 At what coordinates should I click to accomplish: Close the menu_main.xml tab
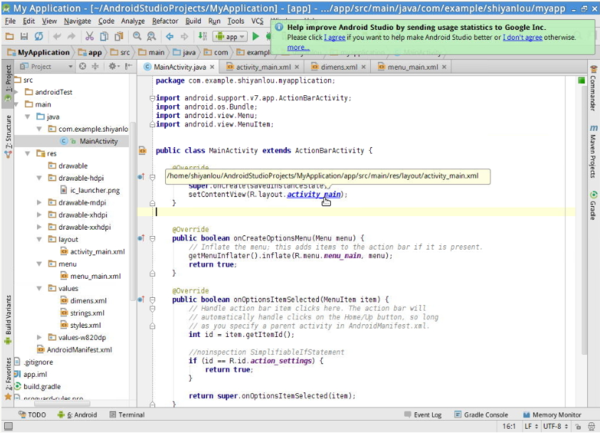pos(444,67)
